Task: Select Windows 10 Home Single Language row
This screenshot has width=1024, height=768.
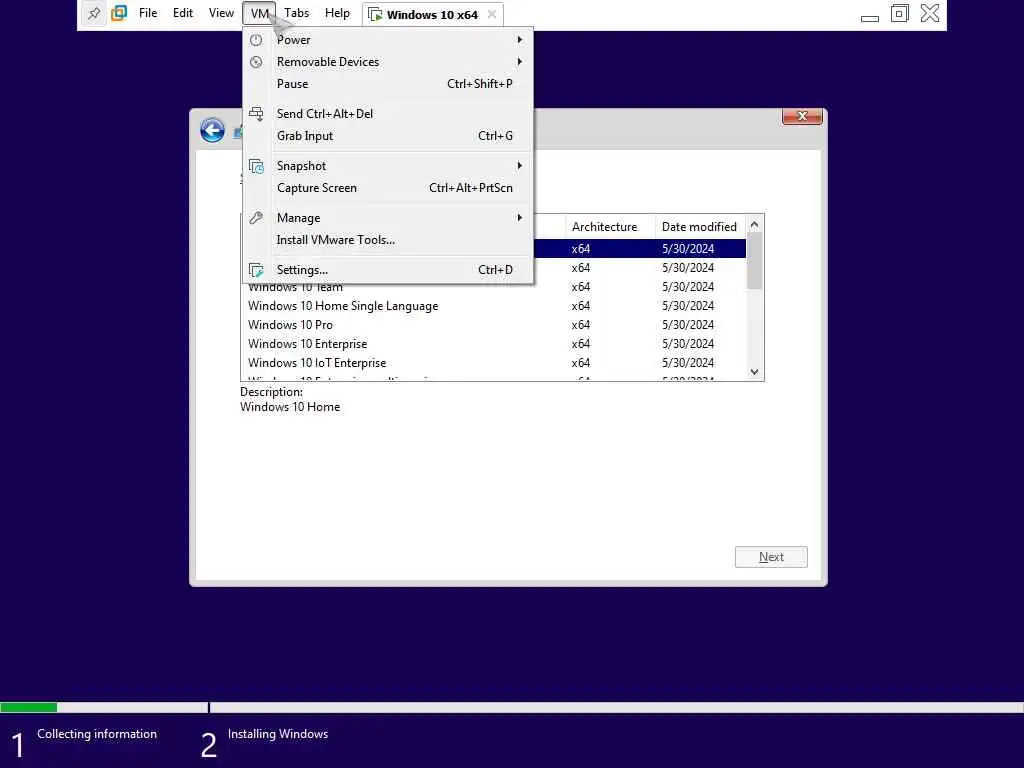Action: pos(494,306)
